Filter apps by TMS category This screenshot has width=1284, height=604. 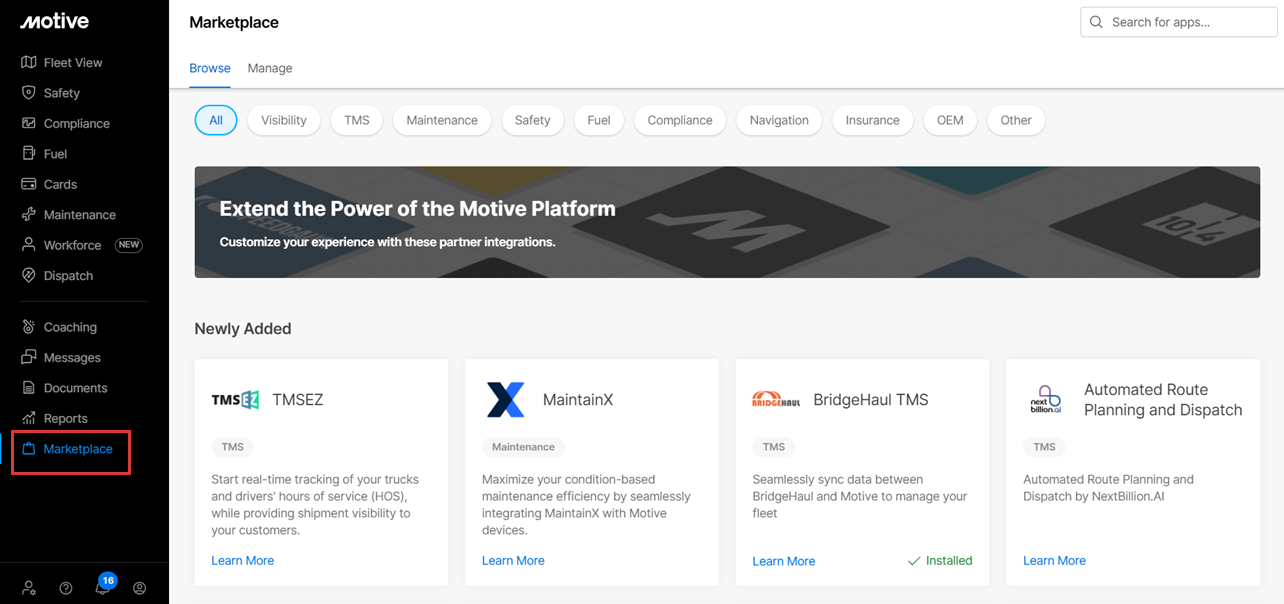(x=357, y=120)
